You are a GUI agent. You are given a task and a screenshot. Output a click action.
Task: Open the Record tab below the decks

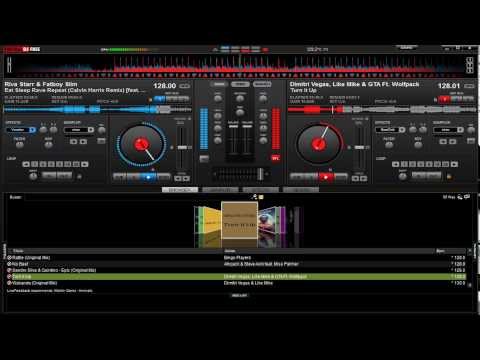pyautogui.click(x=301, y=190)
